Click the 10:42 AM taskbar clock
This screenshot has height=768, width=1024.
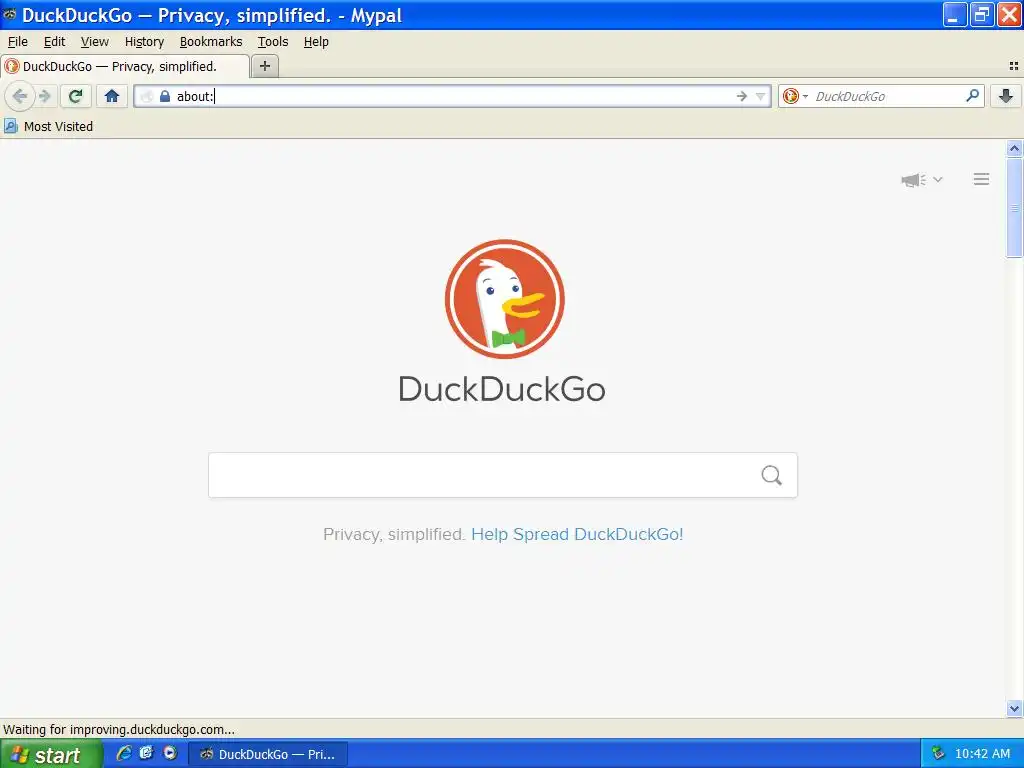(x=982, y=754)
